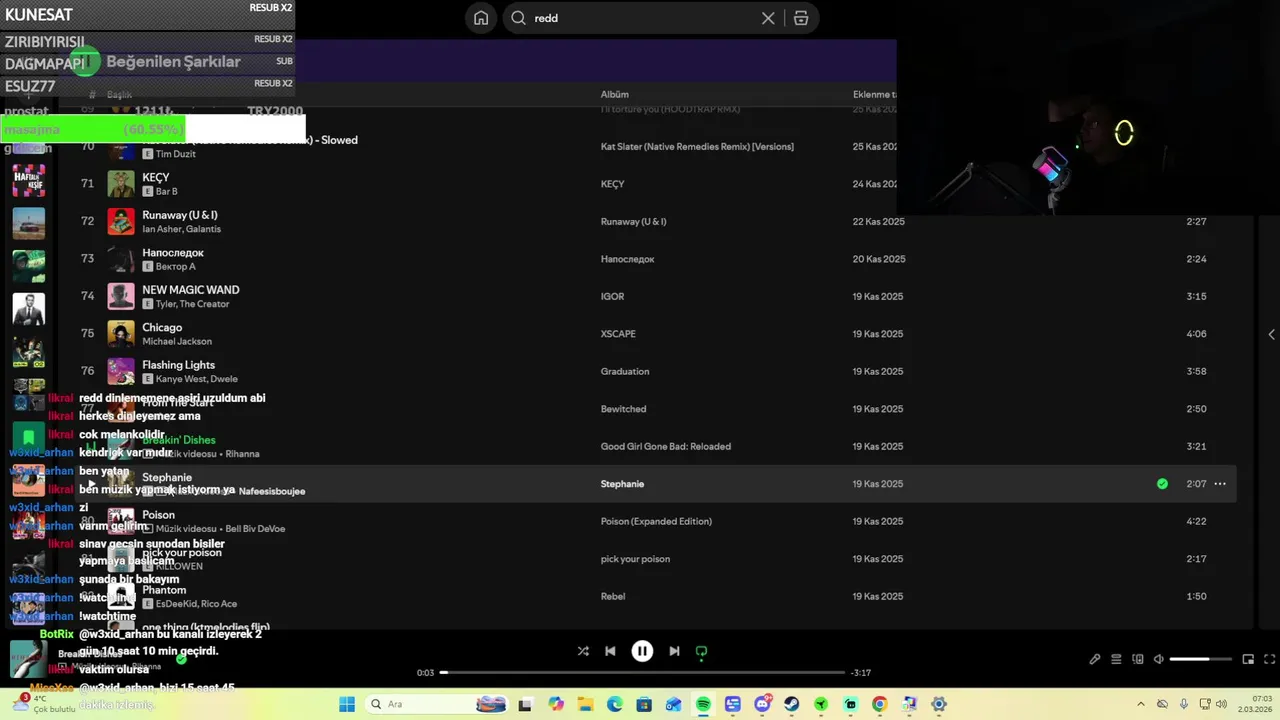This screenshot has width=1280, height=720.
Task: Clear the search text with X icon
Action: pyautogui.click(x=768, y=18)
